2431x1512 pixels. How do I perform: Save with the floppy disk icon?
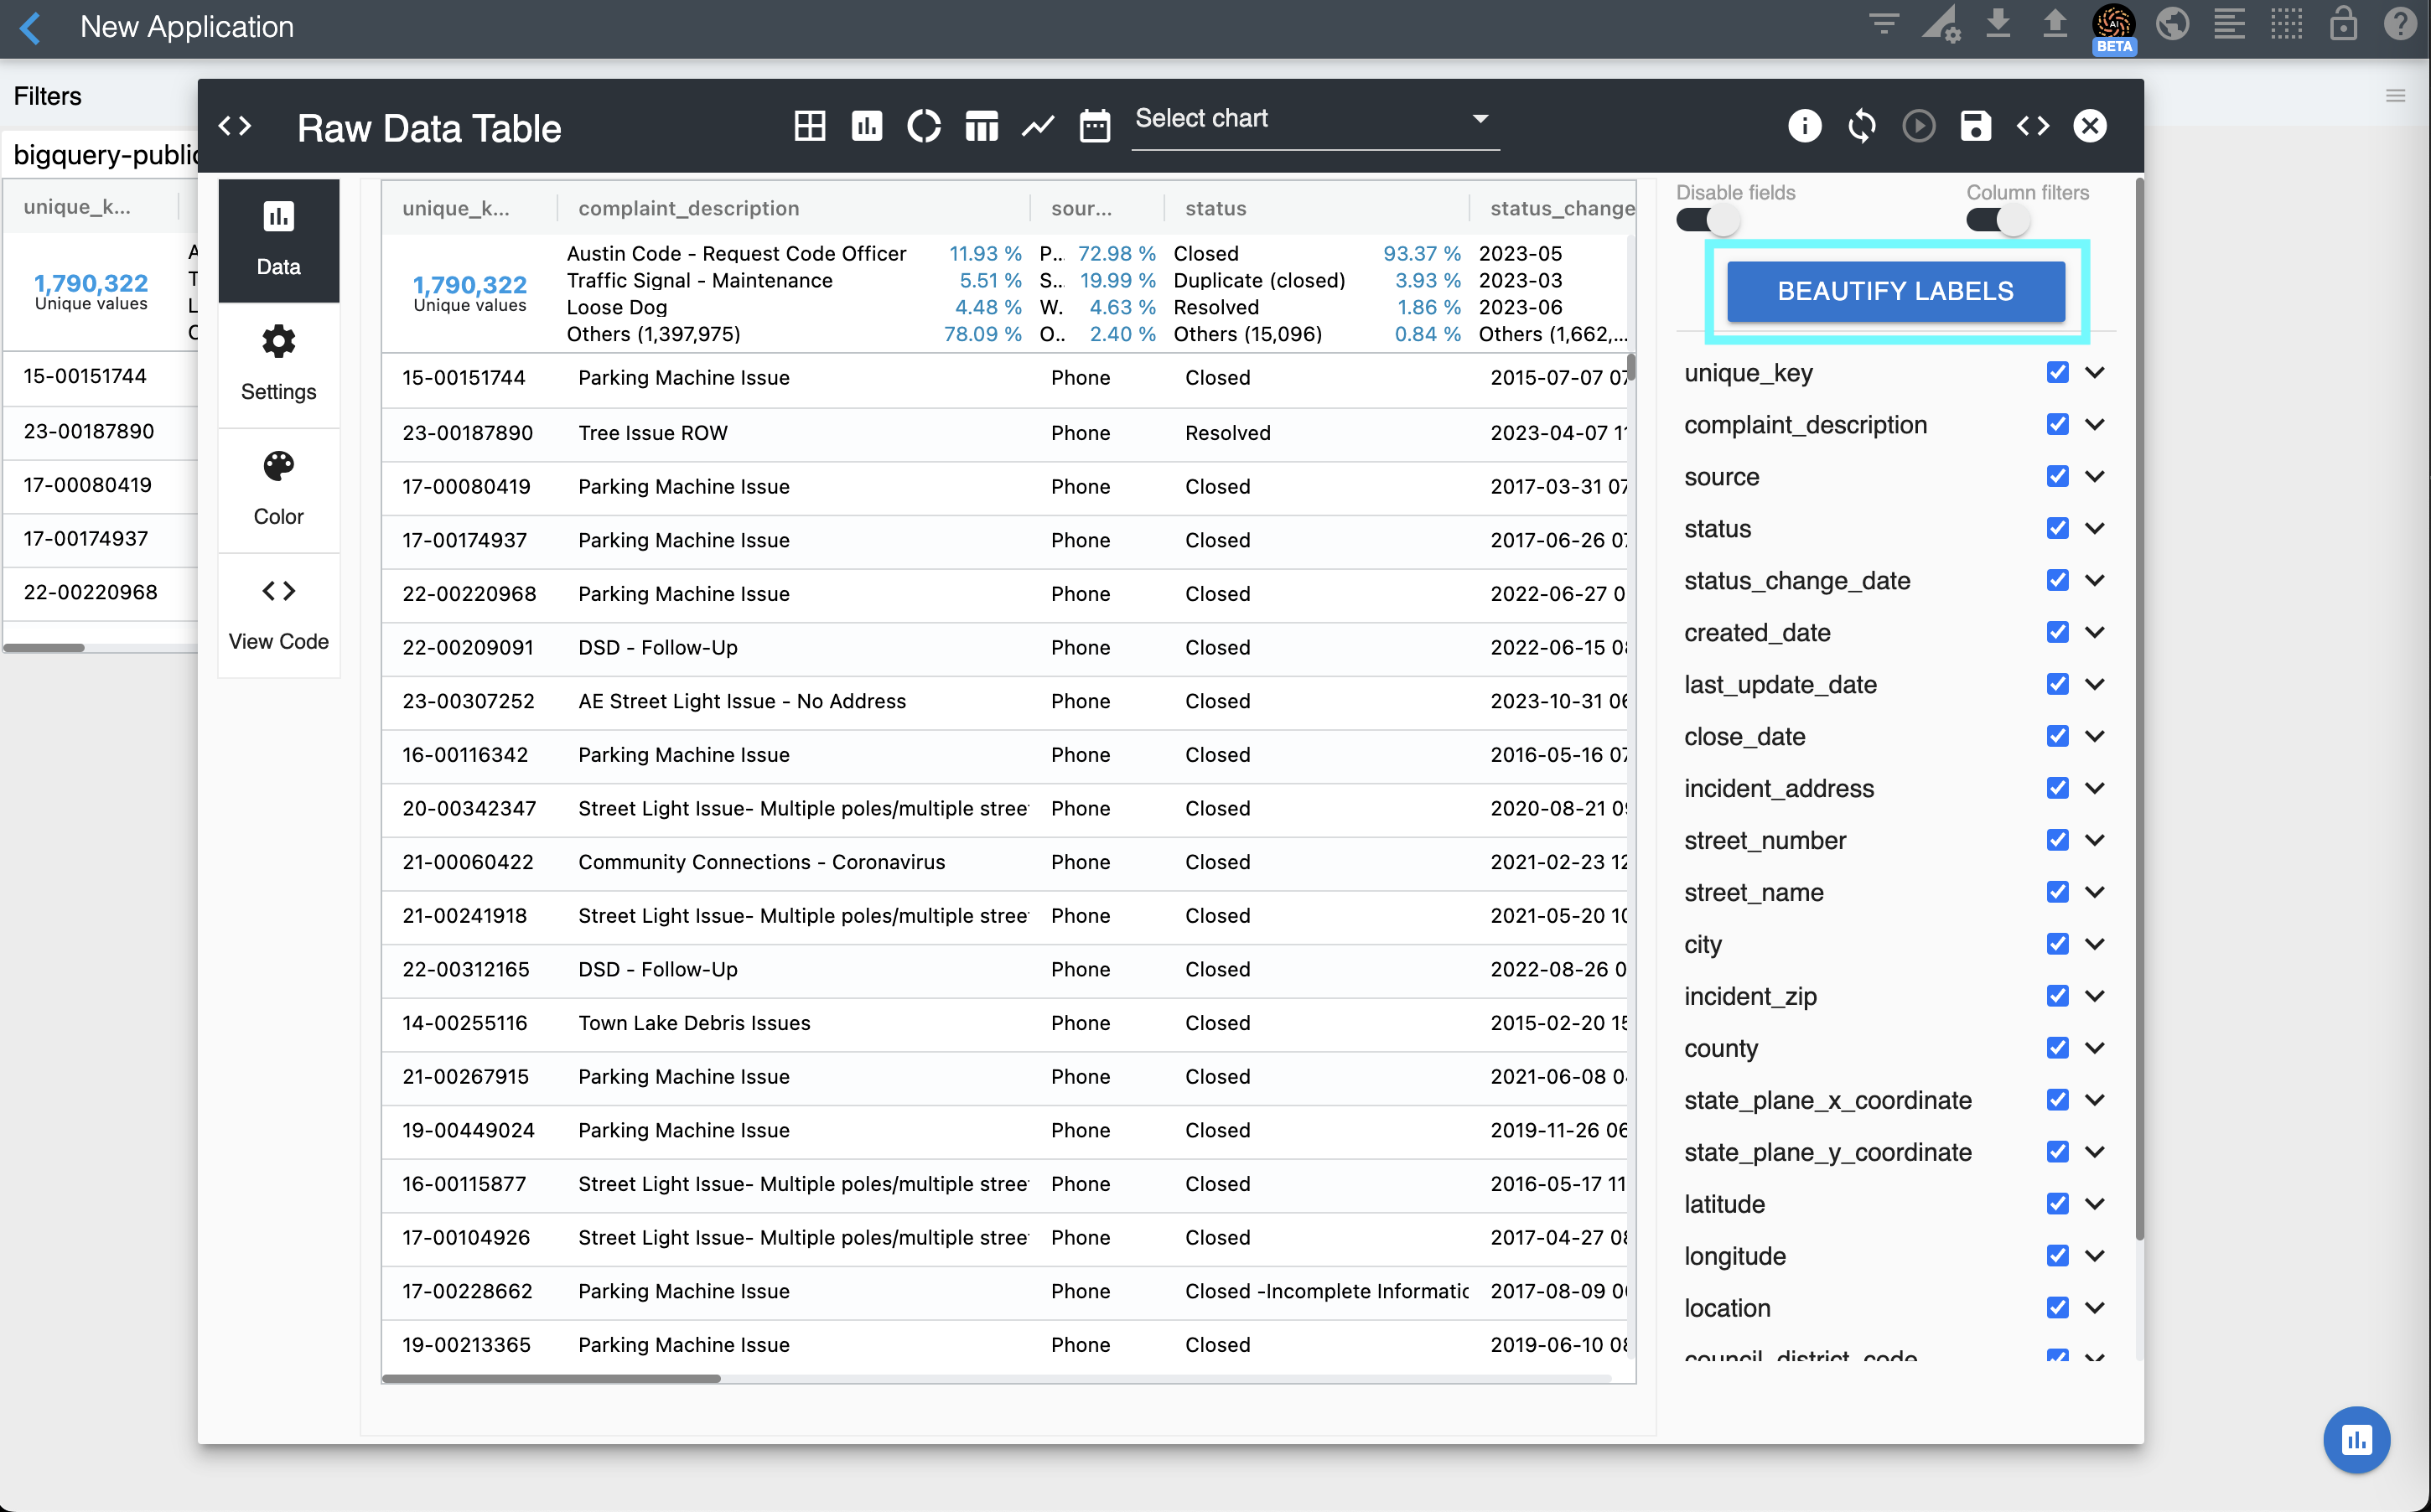(1975, 126)
